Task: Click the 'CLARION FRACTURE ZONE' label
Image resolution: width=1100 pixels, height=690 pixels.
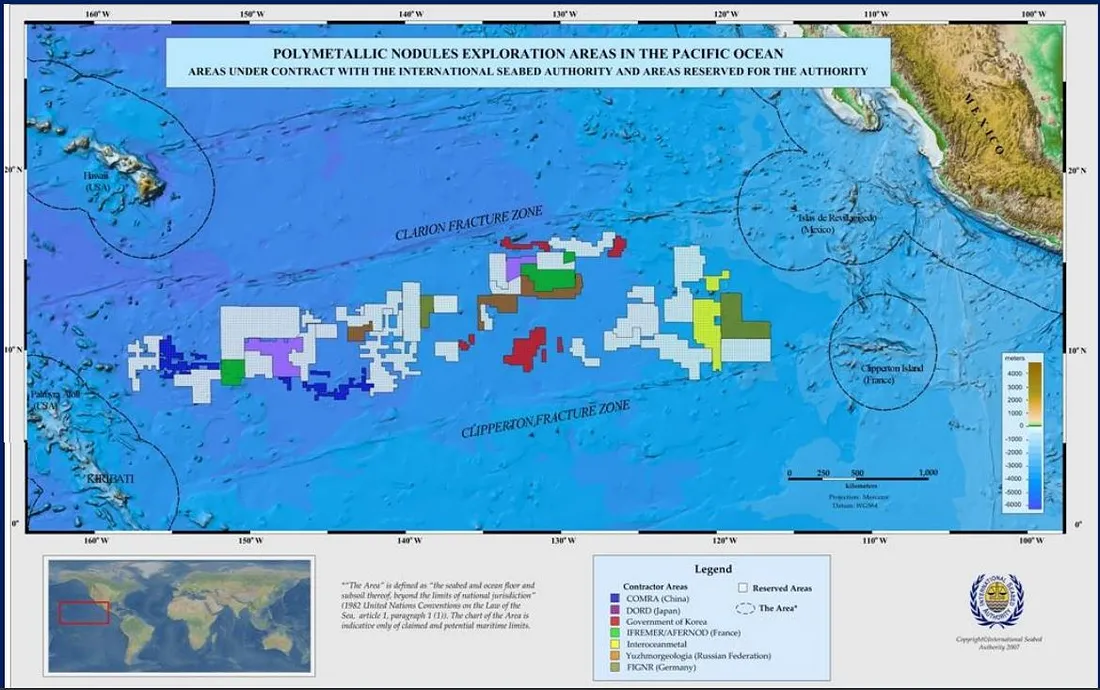Action: (469, 223)
